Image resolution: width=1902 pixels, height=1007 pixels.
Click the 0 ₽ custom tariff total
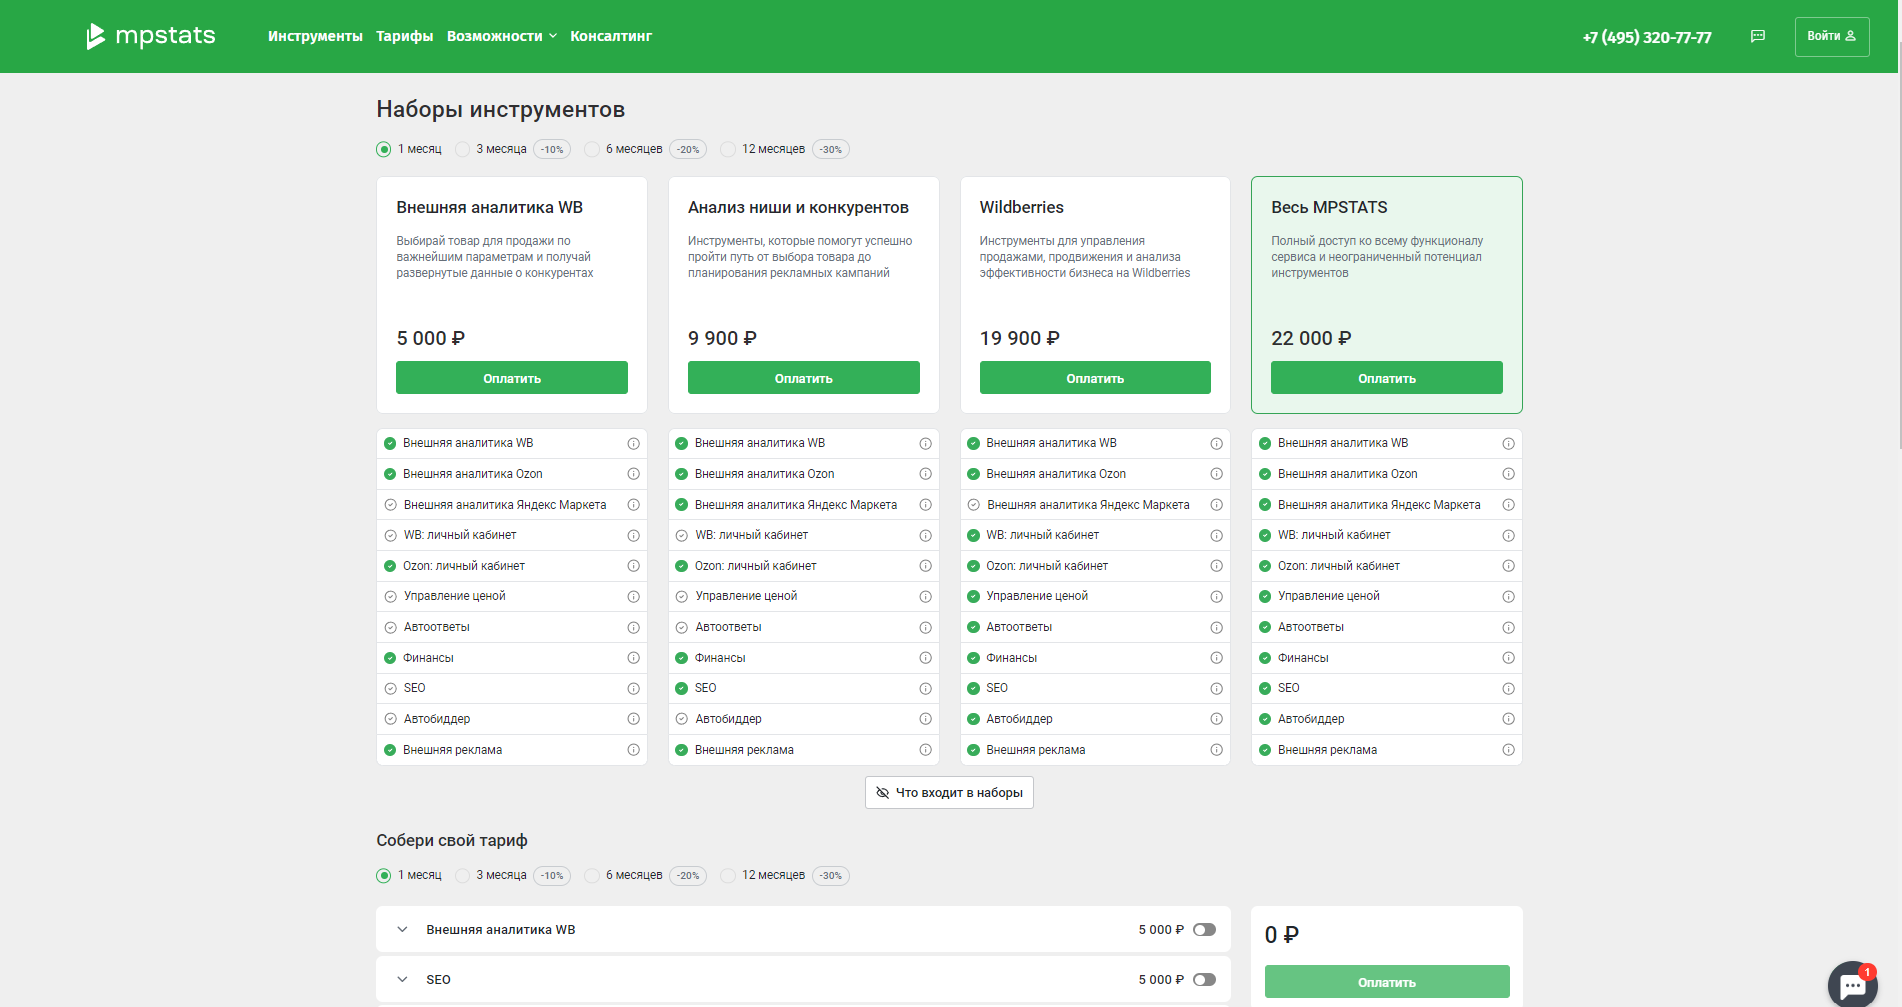click(1281, 935)
